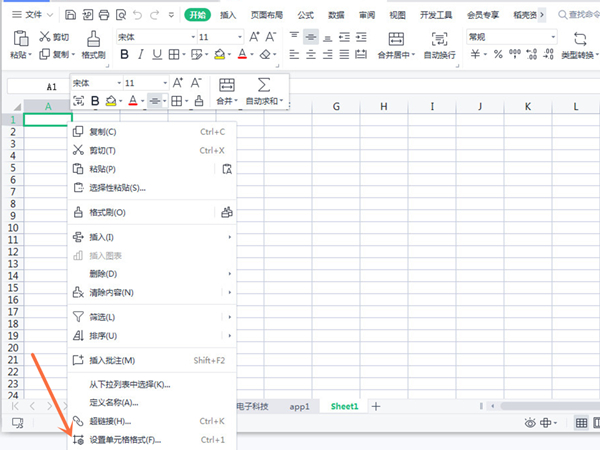Click the AutoSum (自动求和) icon in mini toolbar
The image size is (600, 450).
point(264,85)
